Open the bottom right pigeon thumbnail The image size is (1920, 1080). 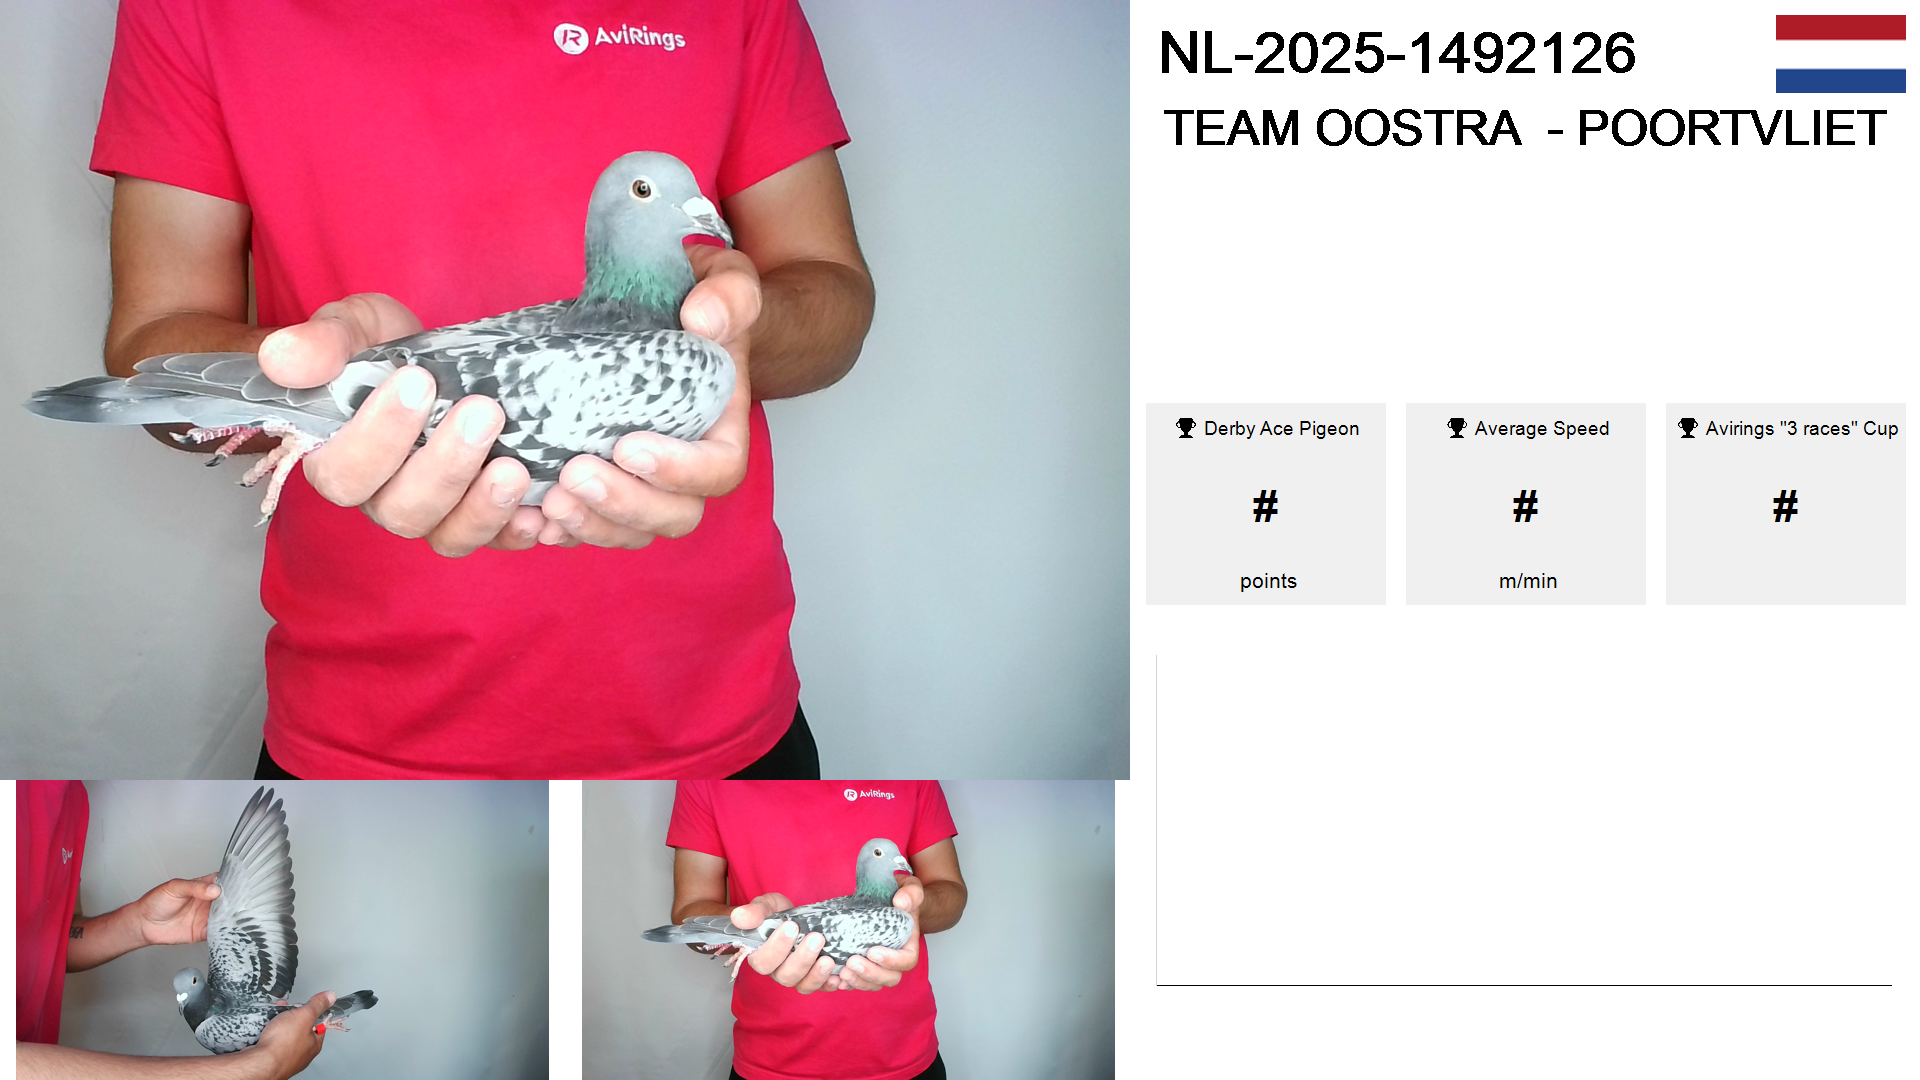tap(848, 930)
